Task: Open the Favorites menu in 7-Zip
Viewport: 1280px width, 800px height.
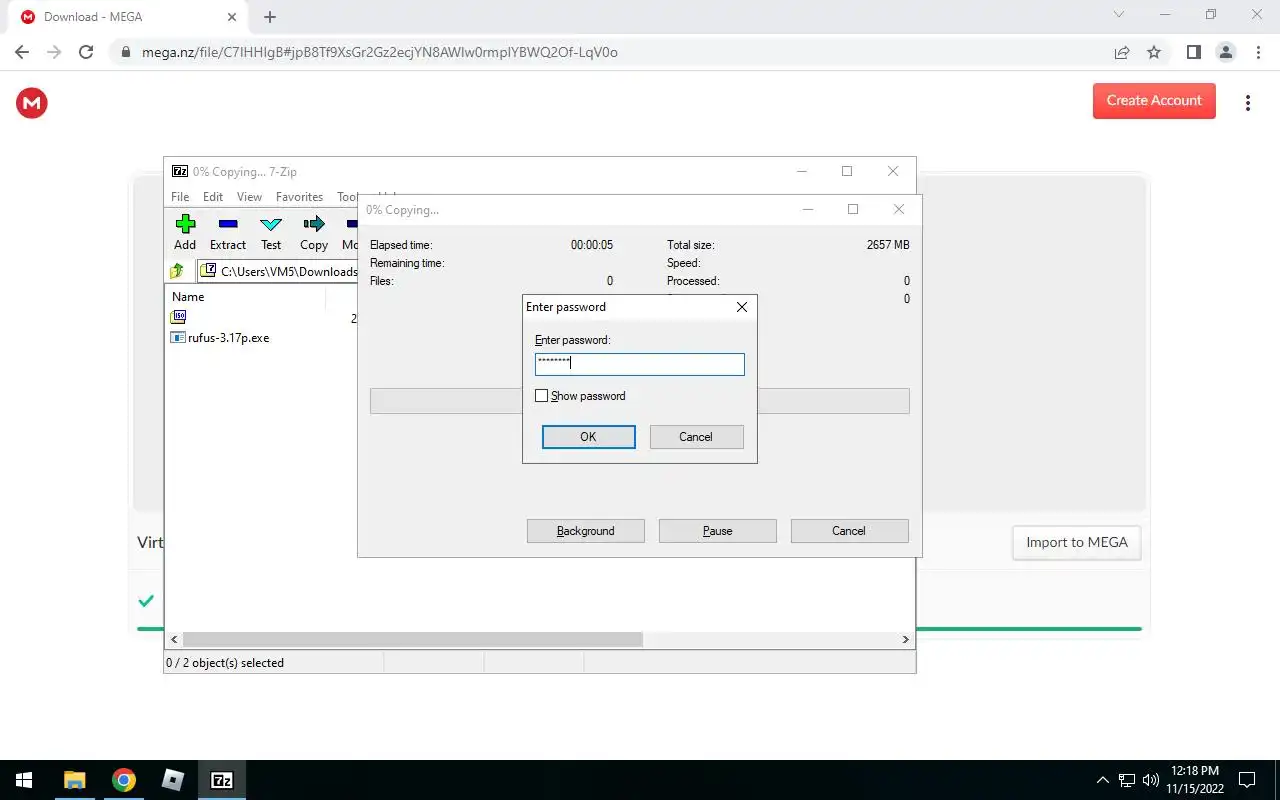Action: pos(299,197)
